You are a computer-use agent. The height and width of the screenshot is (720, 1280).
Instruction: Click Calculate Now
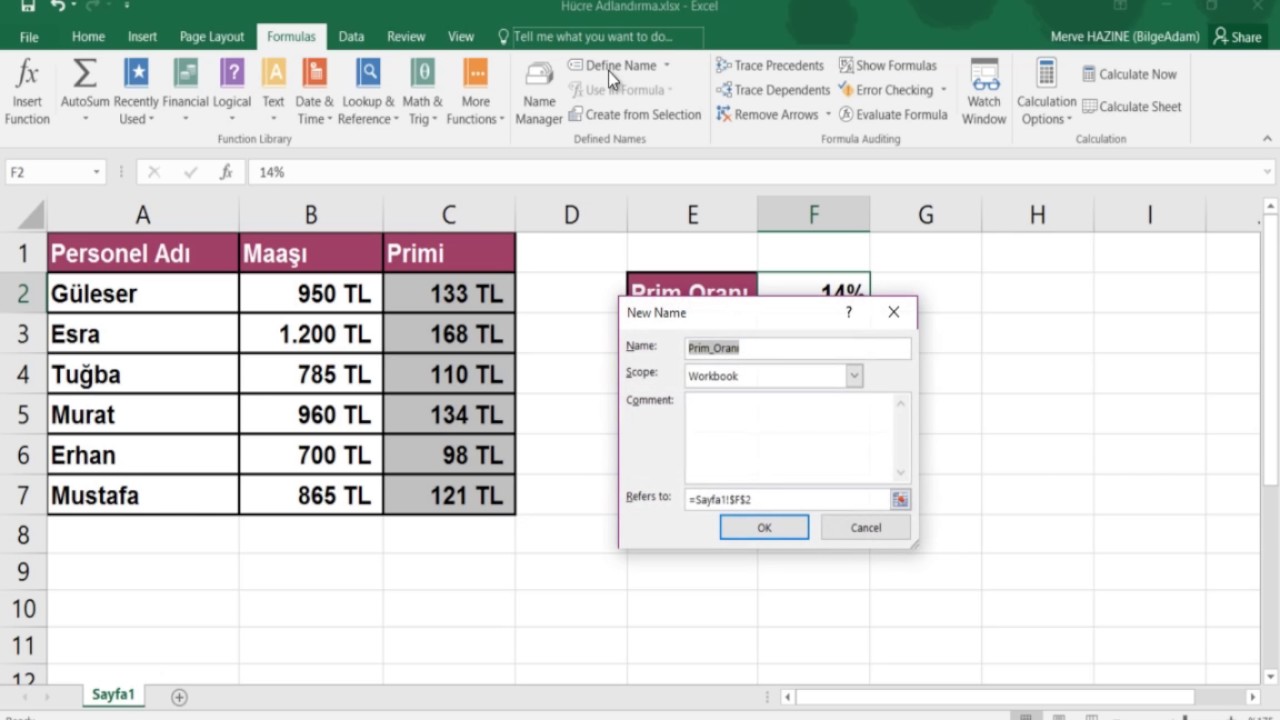(1129, 74)
